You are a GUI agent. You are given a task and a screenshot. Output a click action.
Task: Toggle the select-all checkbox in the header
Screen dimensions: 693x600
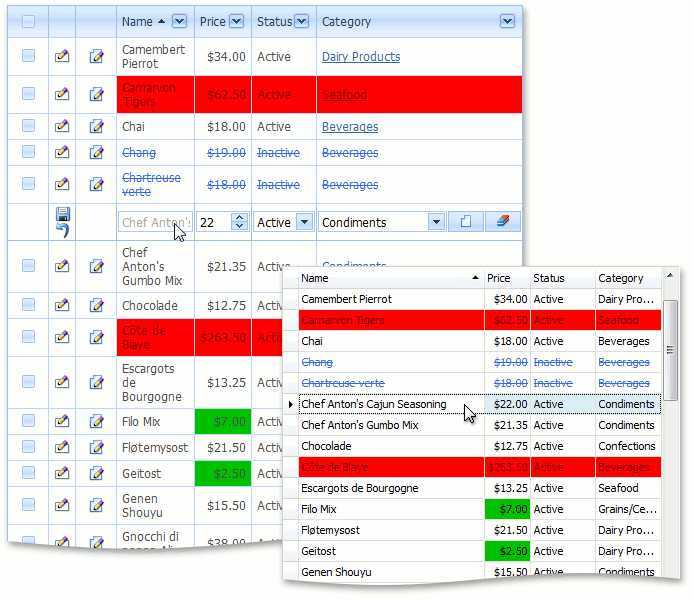[x=28, y=21]
